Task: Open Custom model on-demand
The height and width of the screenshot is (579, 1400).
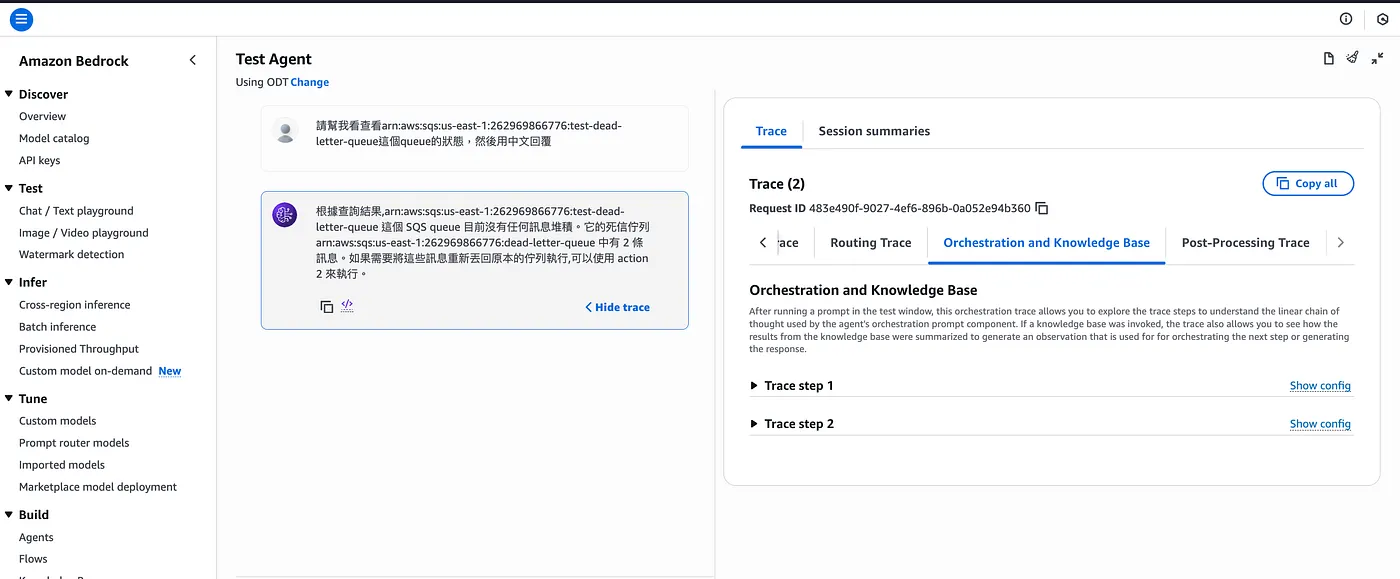Action: (x=85, y=371)
